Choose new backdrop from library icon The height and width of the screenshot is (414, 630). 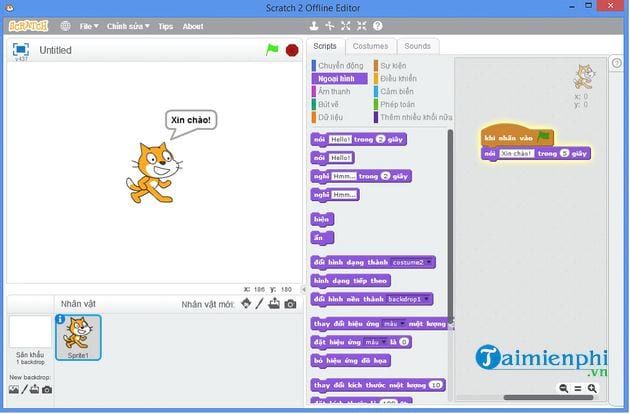click(x=14, y=389)
